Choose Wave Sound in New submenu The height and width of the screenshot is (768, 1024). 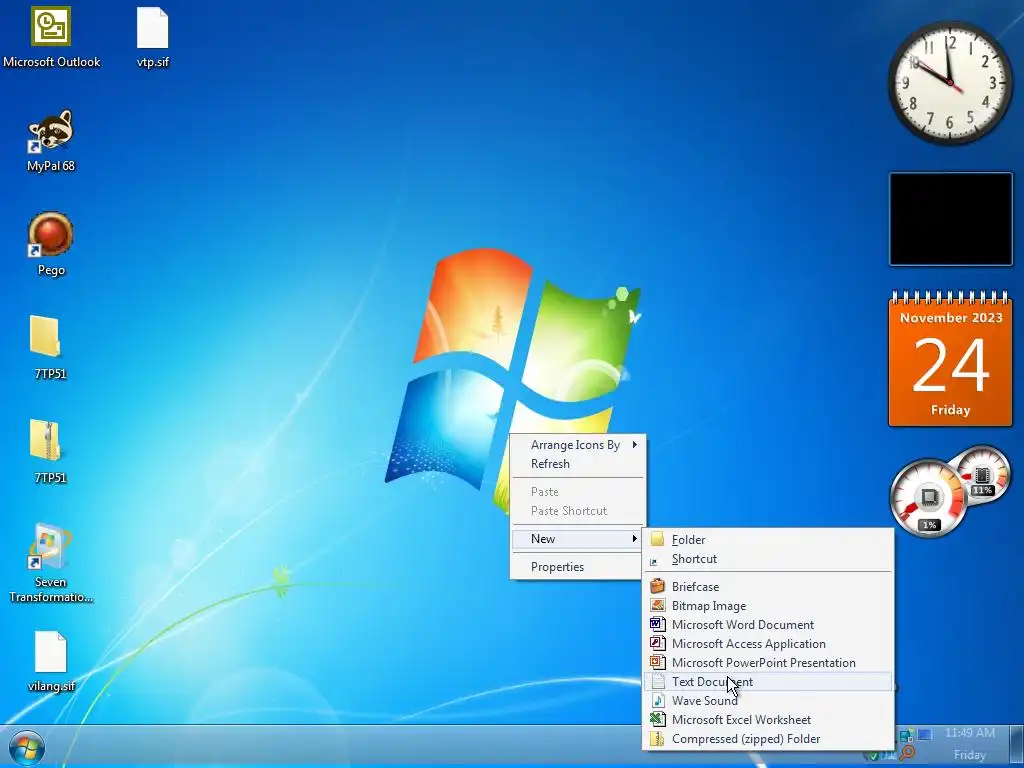pyautogui.click(x=768, y=701)
